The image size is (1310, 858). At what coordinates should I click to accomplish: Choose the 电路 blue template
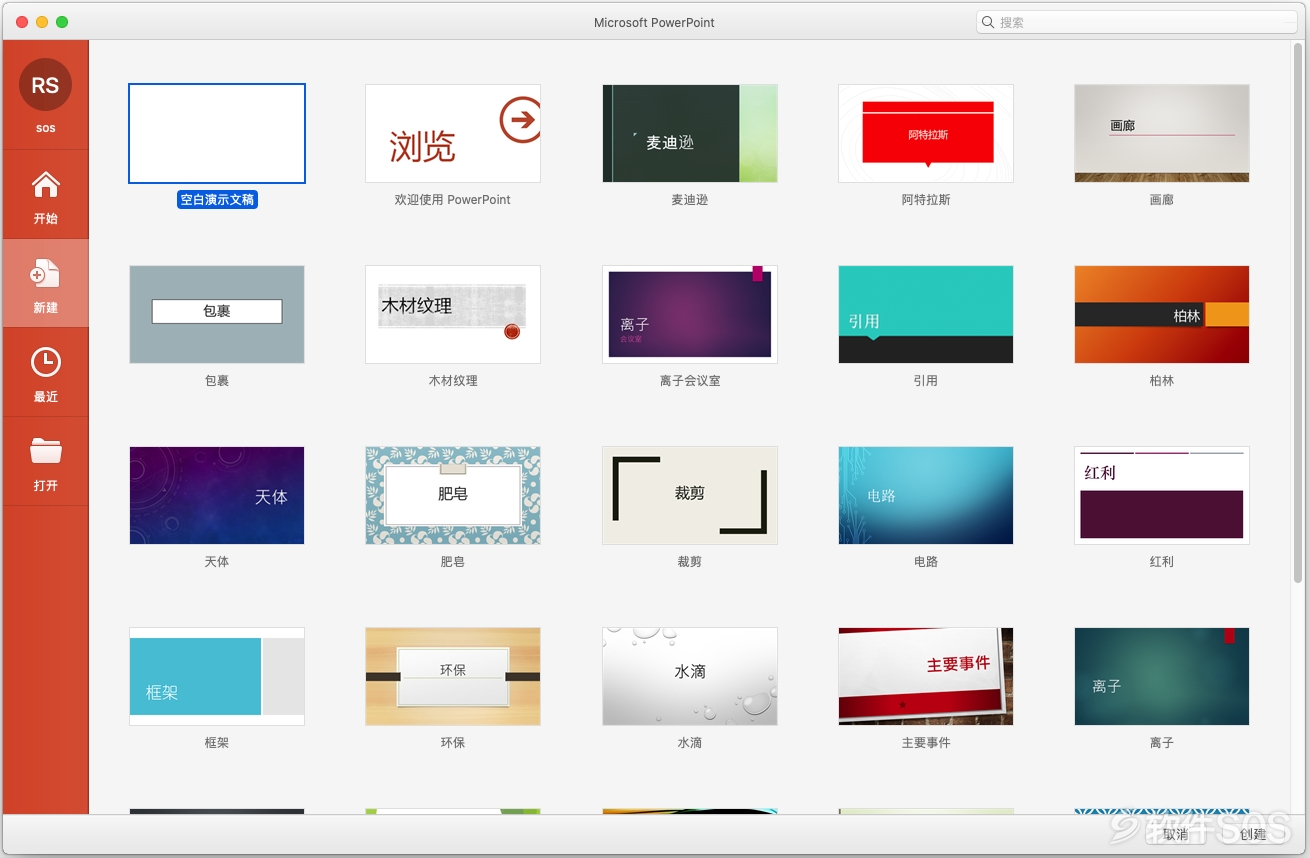(x=926, y=496)
